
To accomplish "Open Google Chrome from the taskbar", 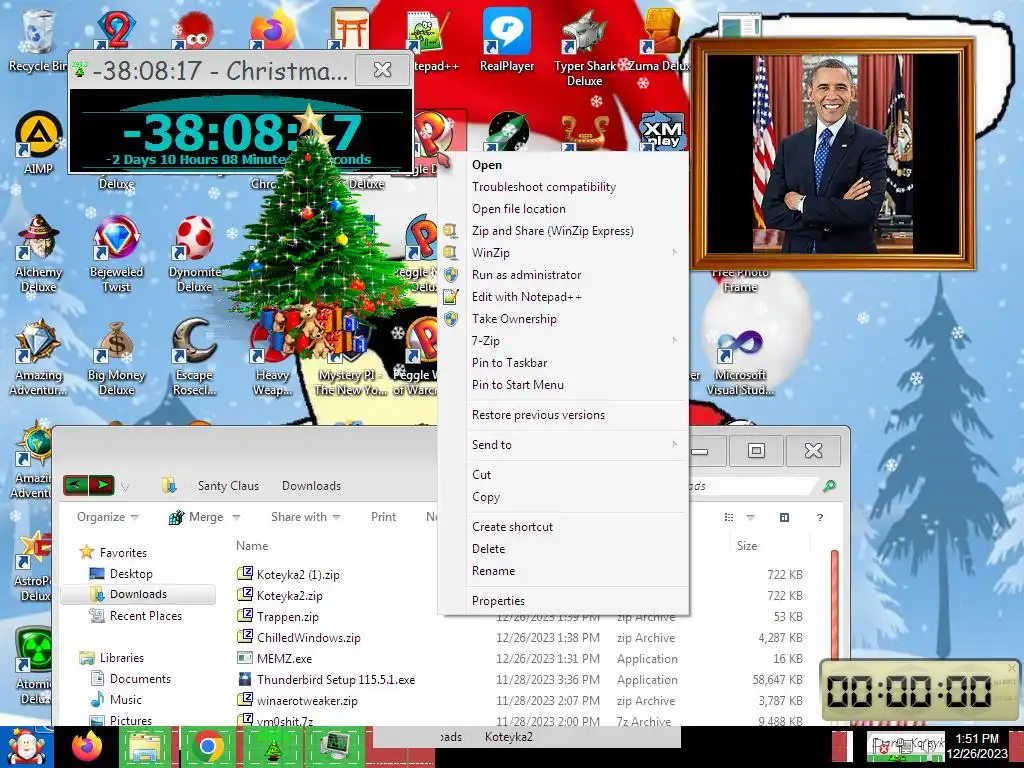I will (x=208, y=746).
